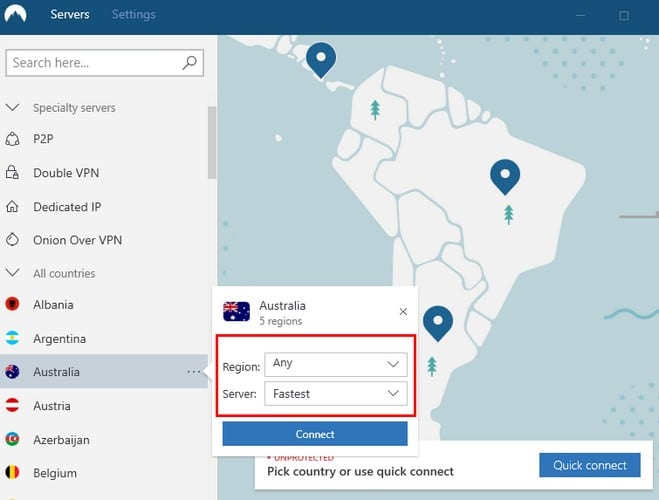This screenshot has width=659, height=500.
Task: Collapse the Specialty servers section
Action: (x=12, y=108)
